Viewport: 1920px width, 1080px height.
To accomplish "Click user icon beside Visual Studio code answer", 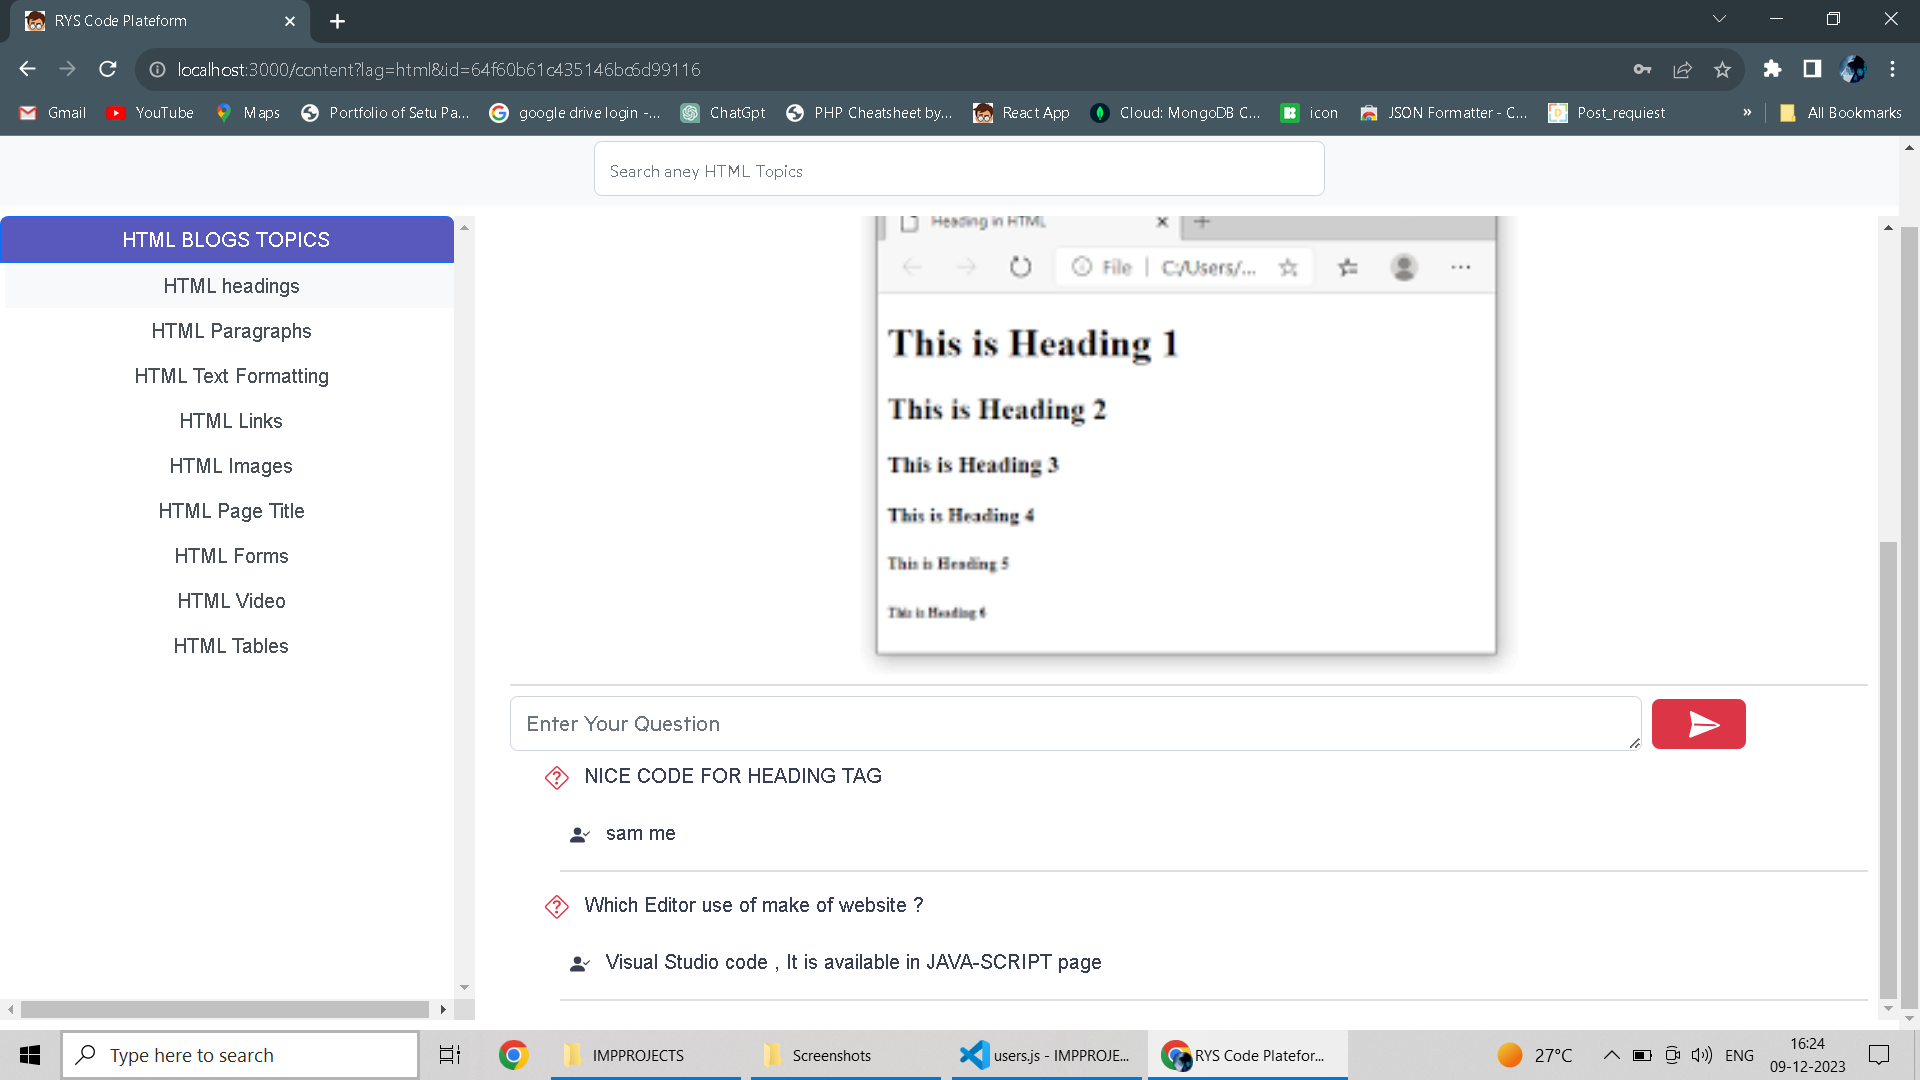I will pyautogui.click(x=579, y=964).
